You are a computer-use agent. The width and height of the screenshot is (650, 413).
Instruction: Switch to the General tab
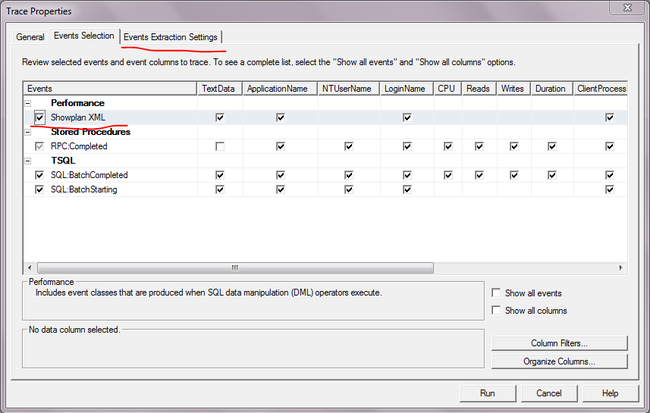click(x=30, y=37)
